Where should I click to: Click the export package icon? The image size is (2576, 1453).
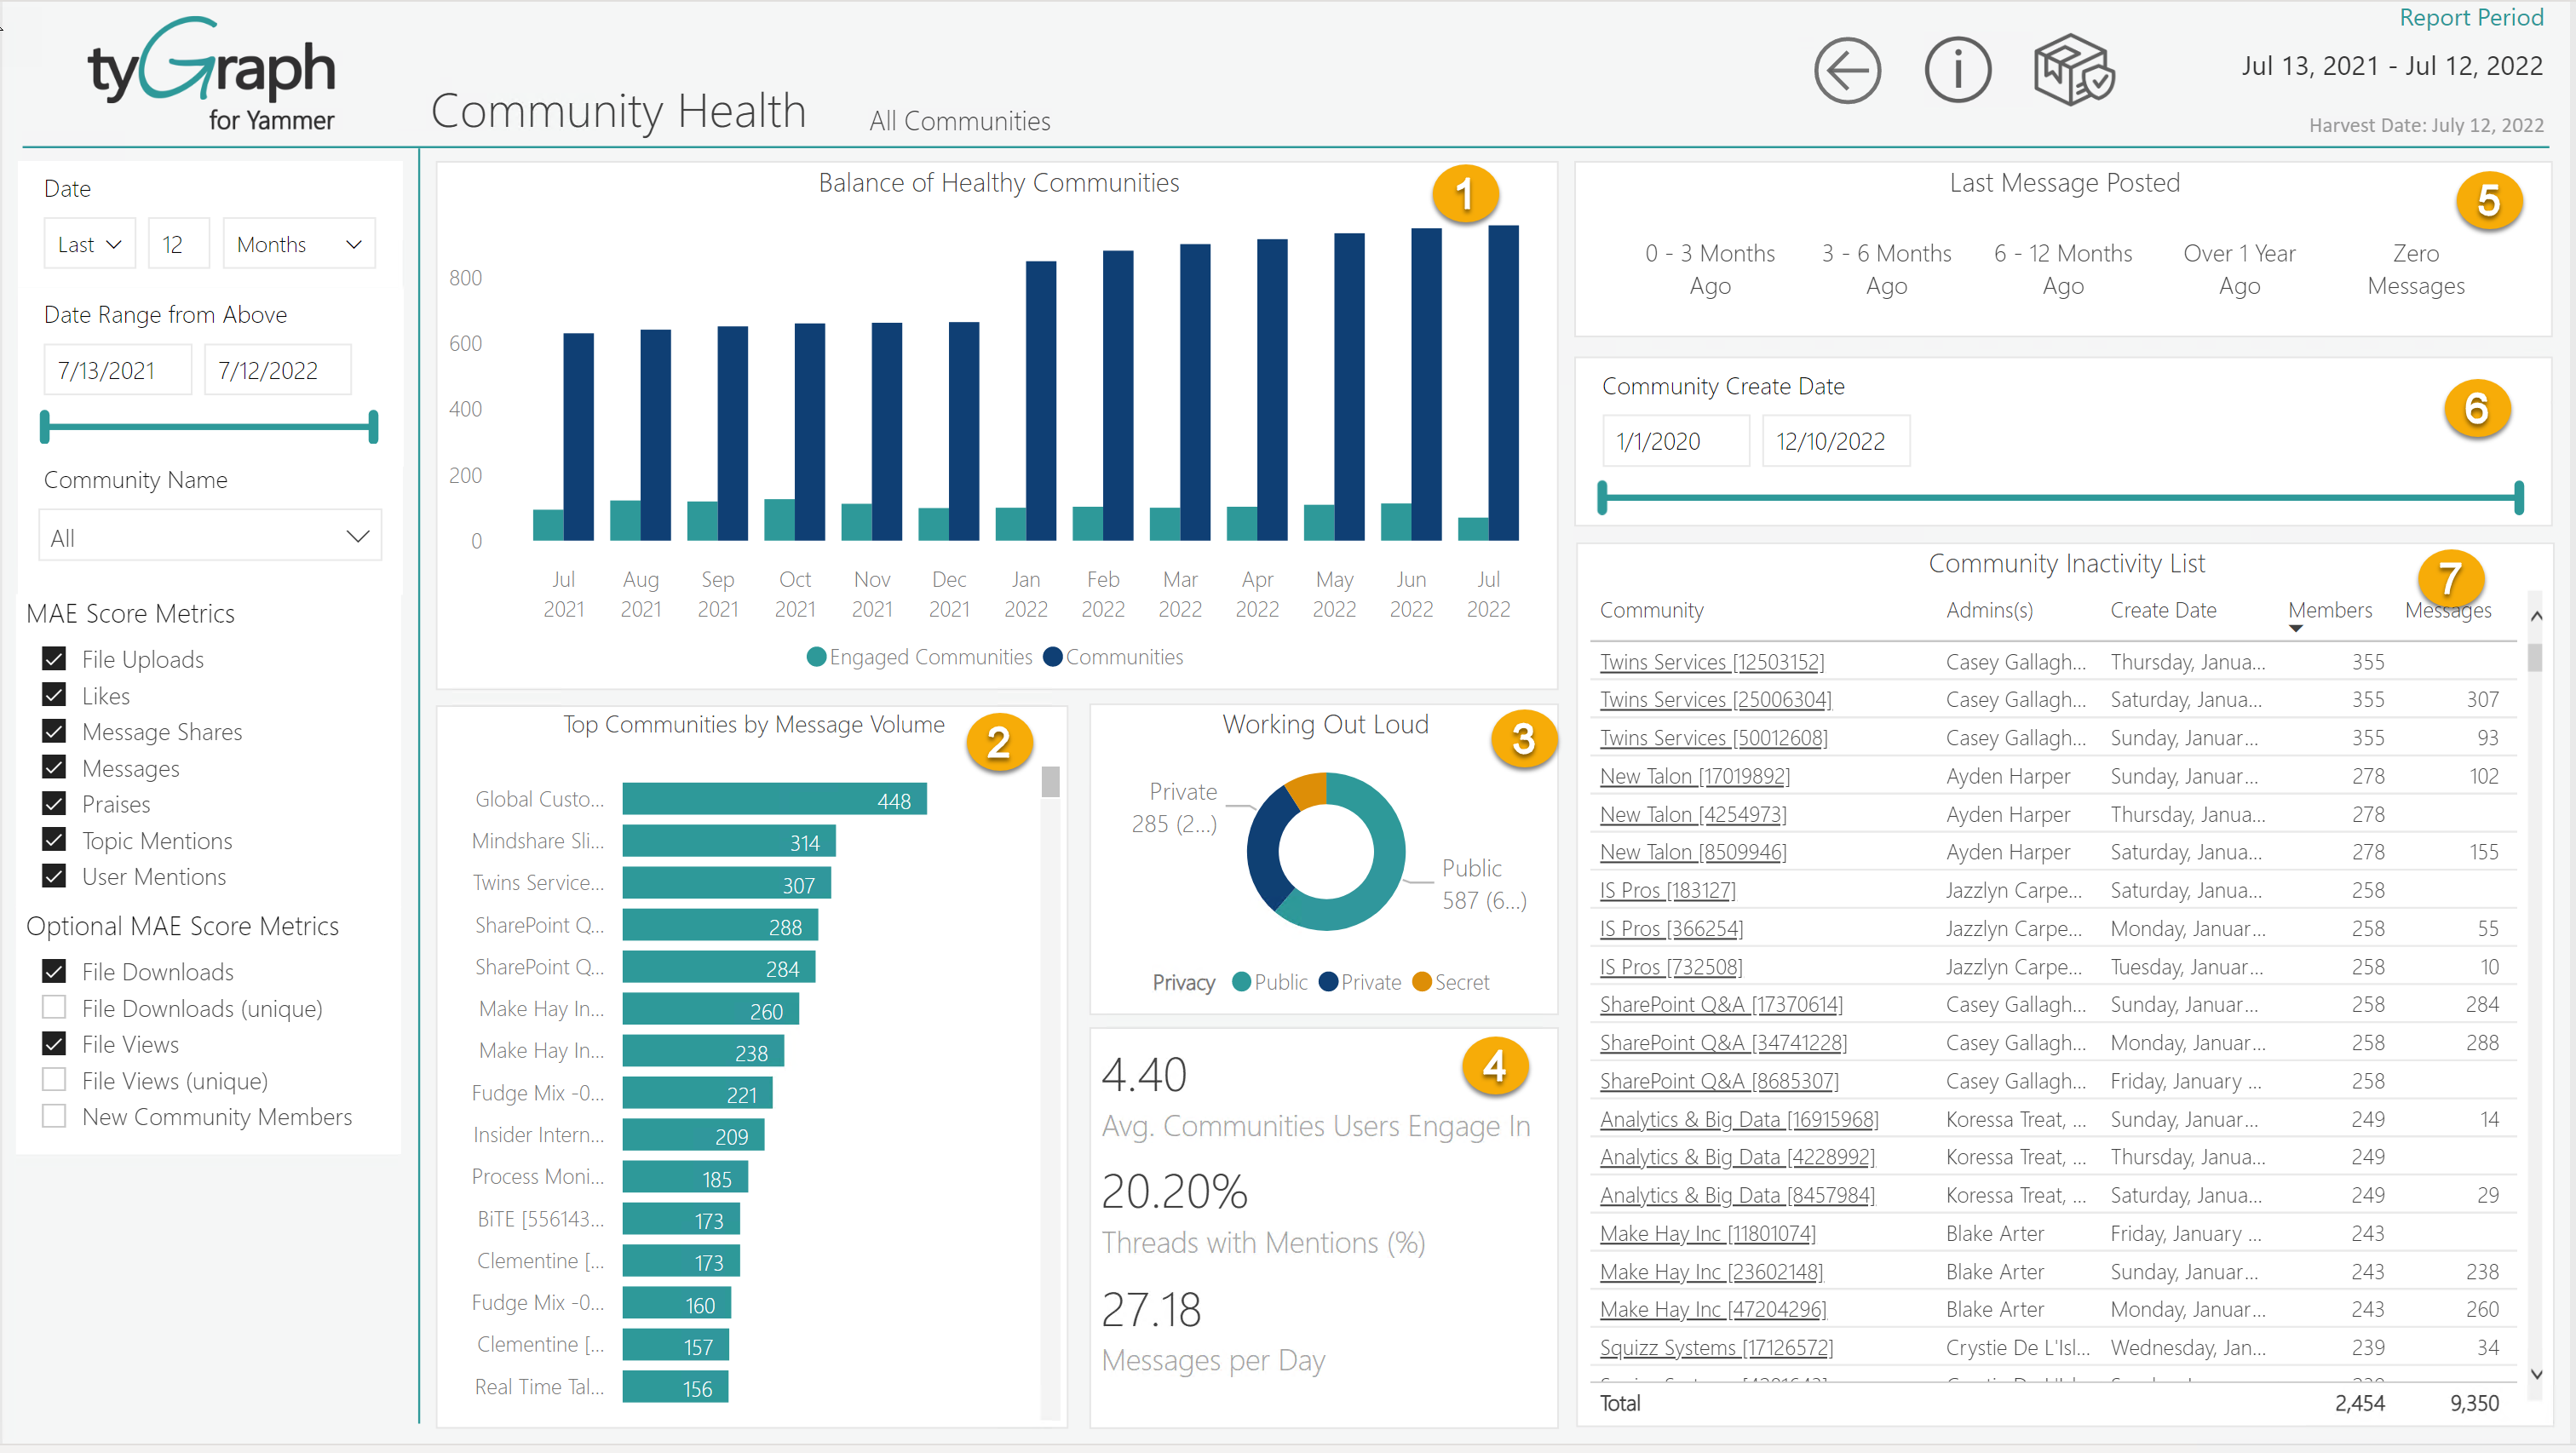(2072, 69)
